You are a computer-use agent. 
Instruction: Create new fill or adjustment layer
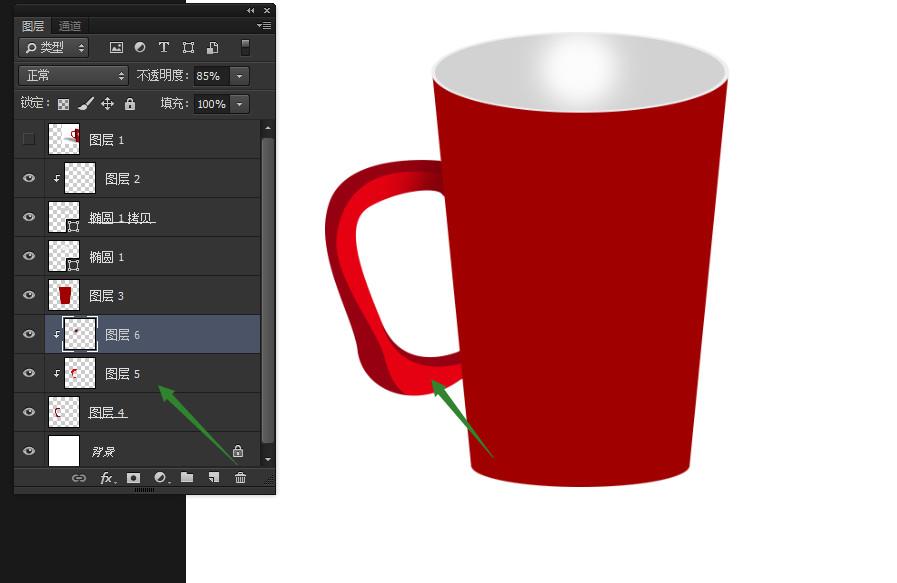coord(161,478)
